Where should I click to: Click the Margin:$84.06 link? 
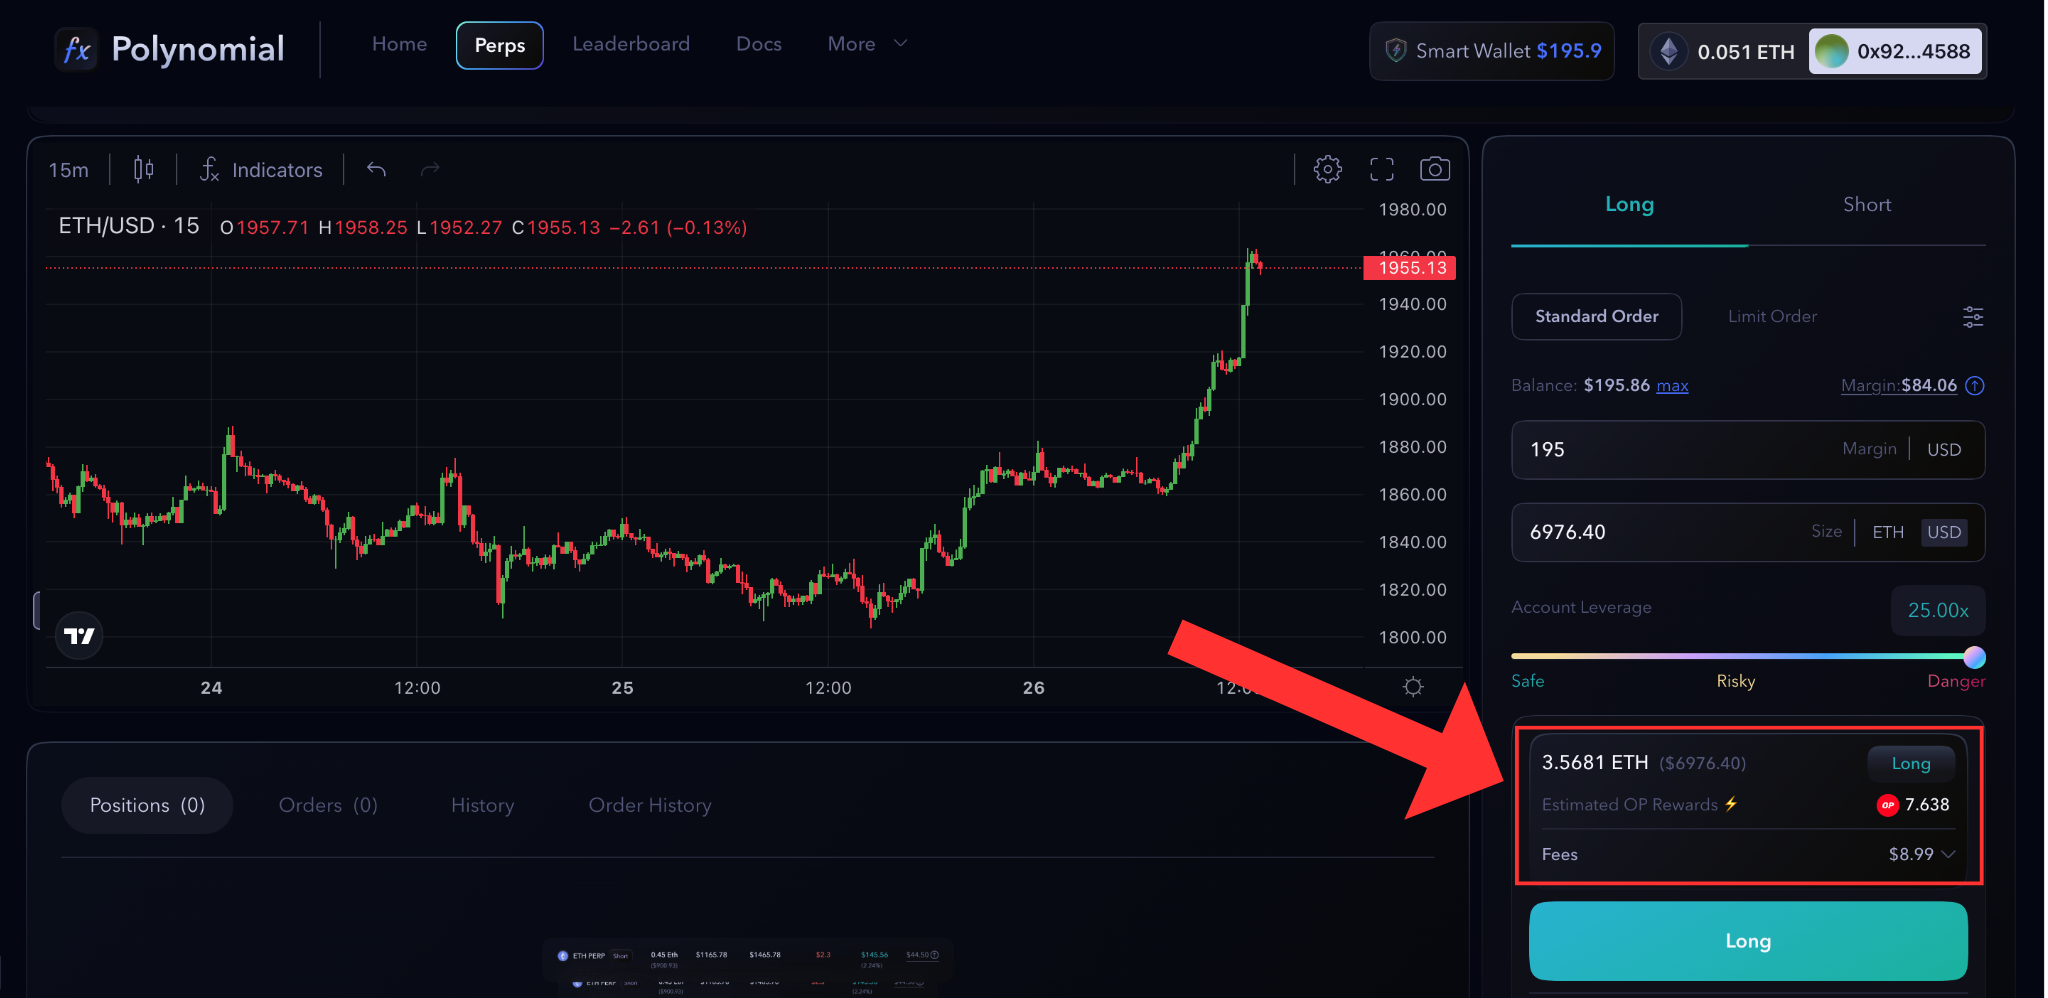(x=1899, y=385)
